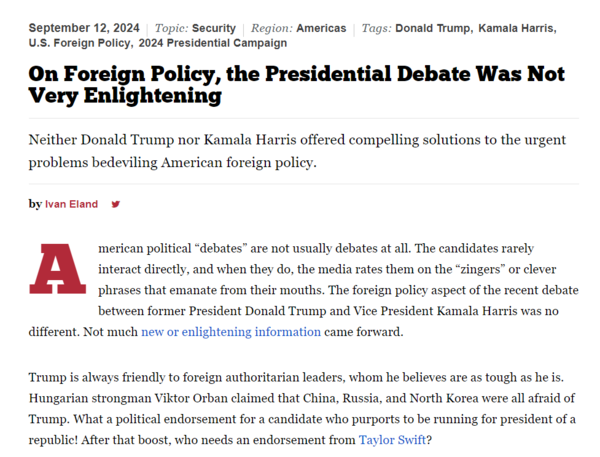The width and height of the screenshot is (600, 457).
Task: Click the first paragraph about political debates
Action: click(303, 290)
